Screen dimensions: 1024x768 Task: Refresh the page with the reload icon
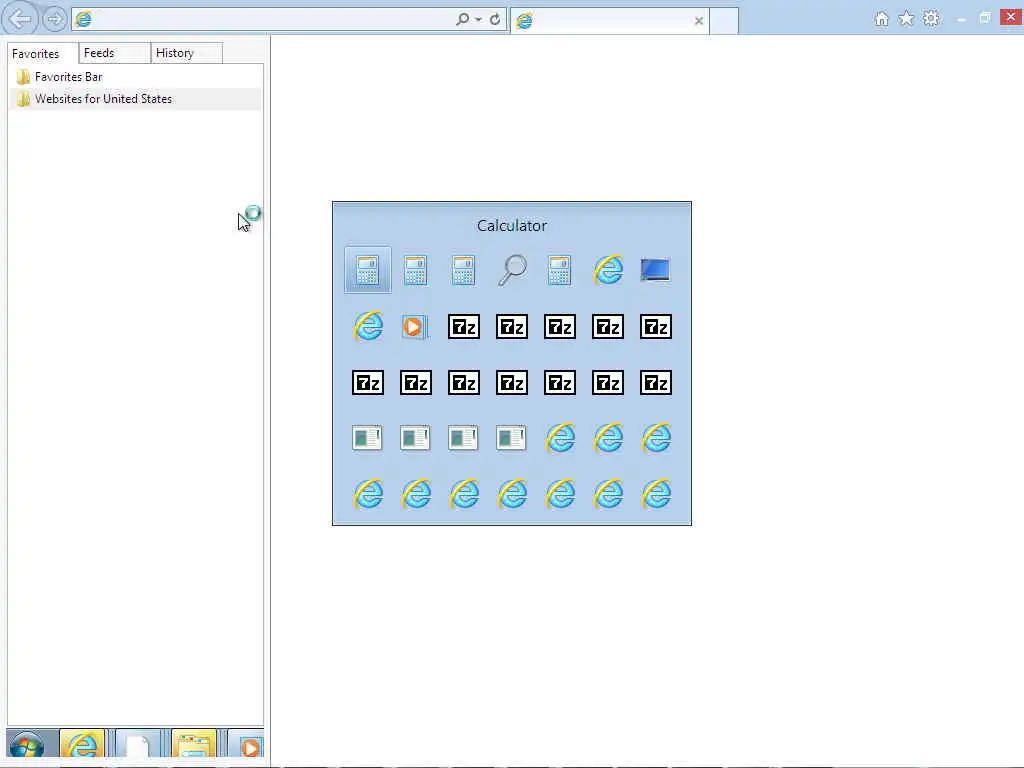coord(495,19)
